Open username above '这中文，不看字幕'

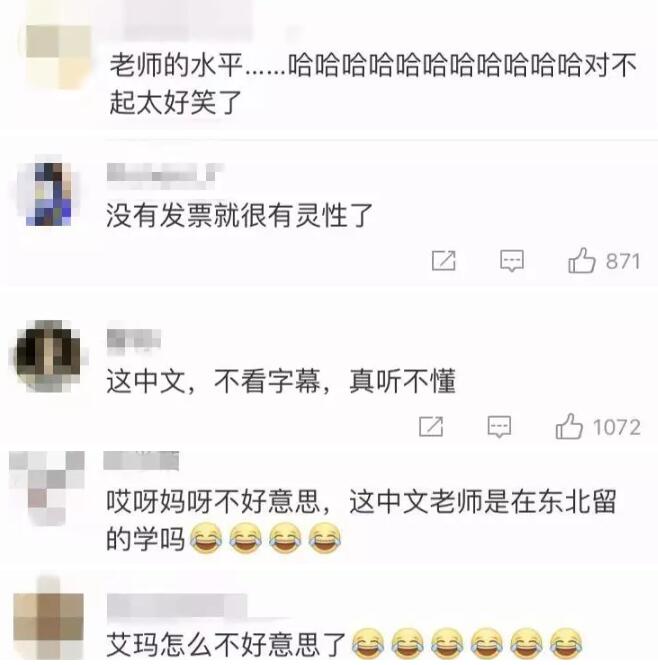click(134, 338)
